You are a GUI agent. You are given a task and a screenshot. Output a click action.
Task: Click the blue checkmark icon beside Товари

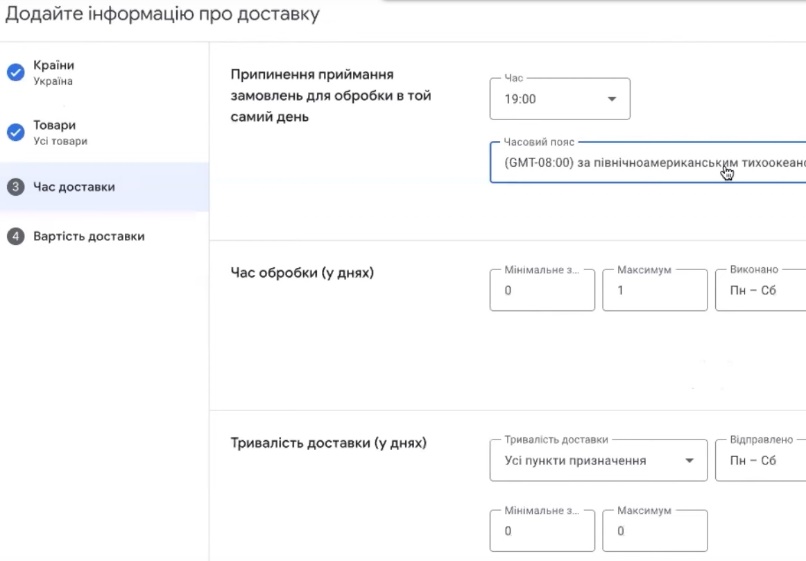coord(15,133)
